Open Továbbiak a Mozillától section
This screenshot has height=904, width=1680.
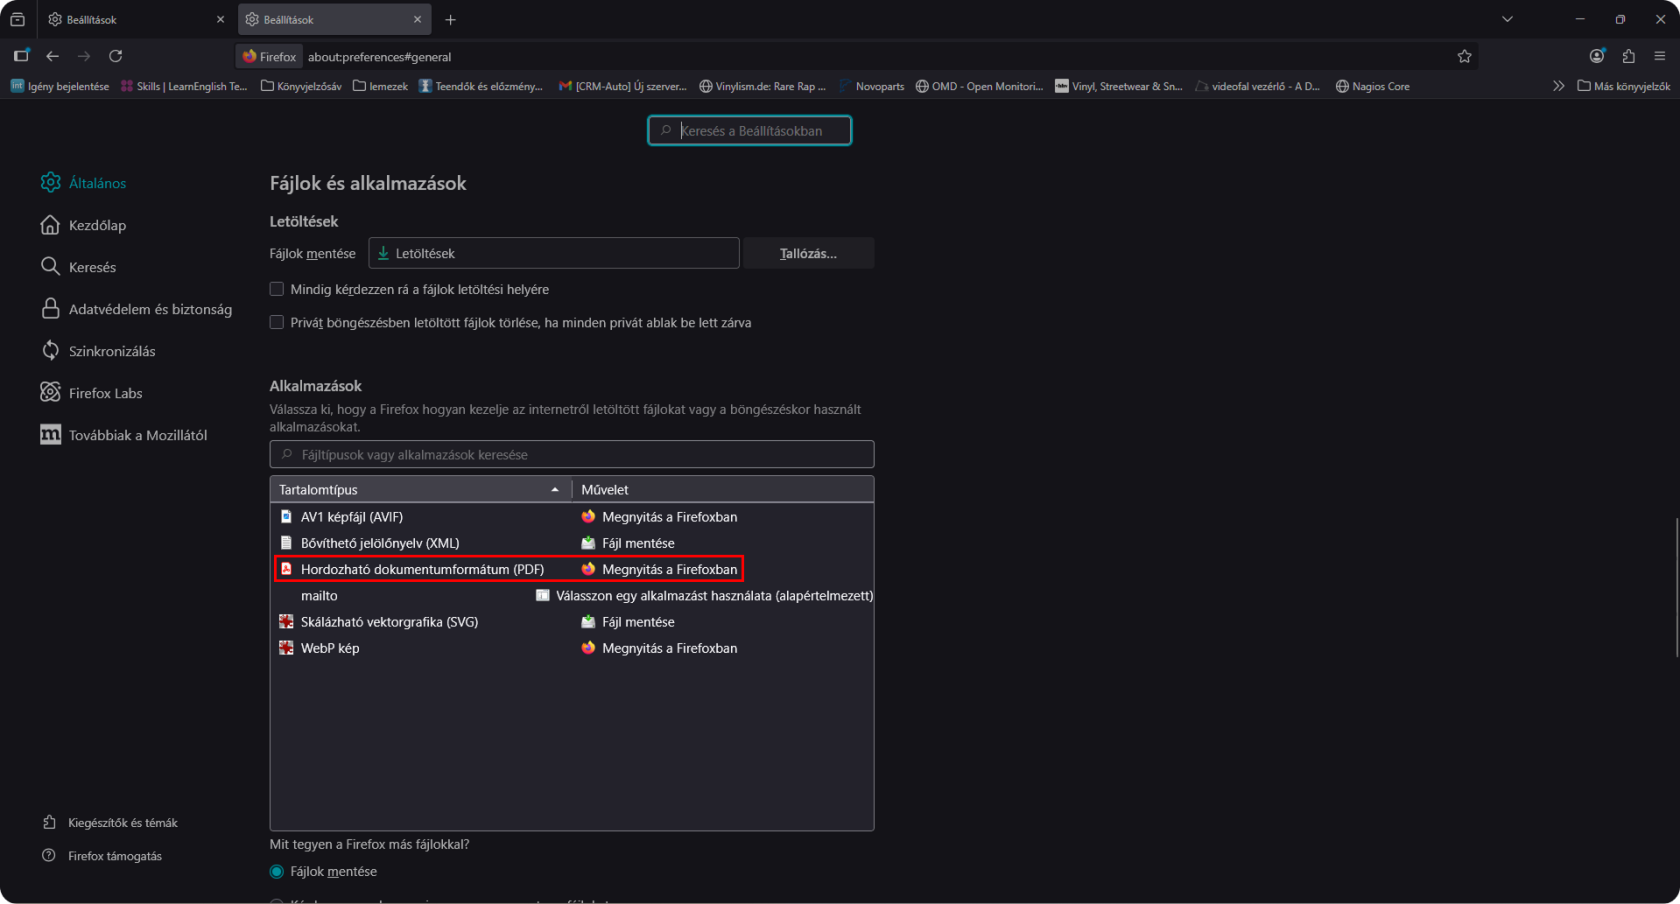[x=137, y=434]
